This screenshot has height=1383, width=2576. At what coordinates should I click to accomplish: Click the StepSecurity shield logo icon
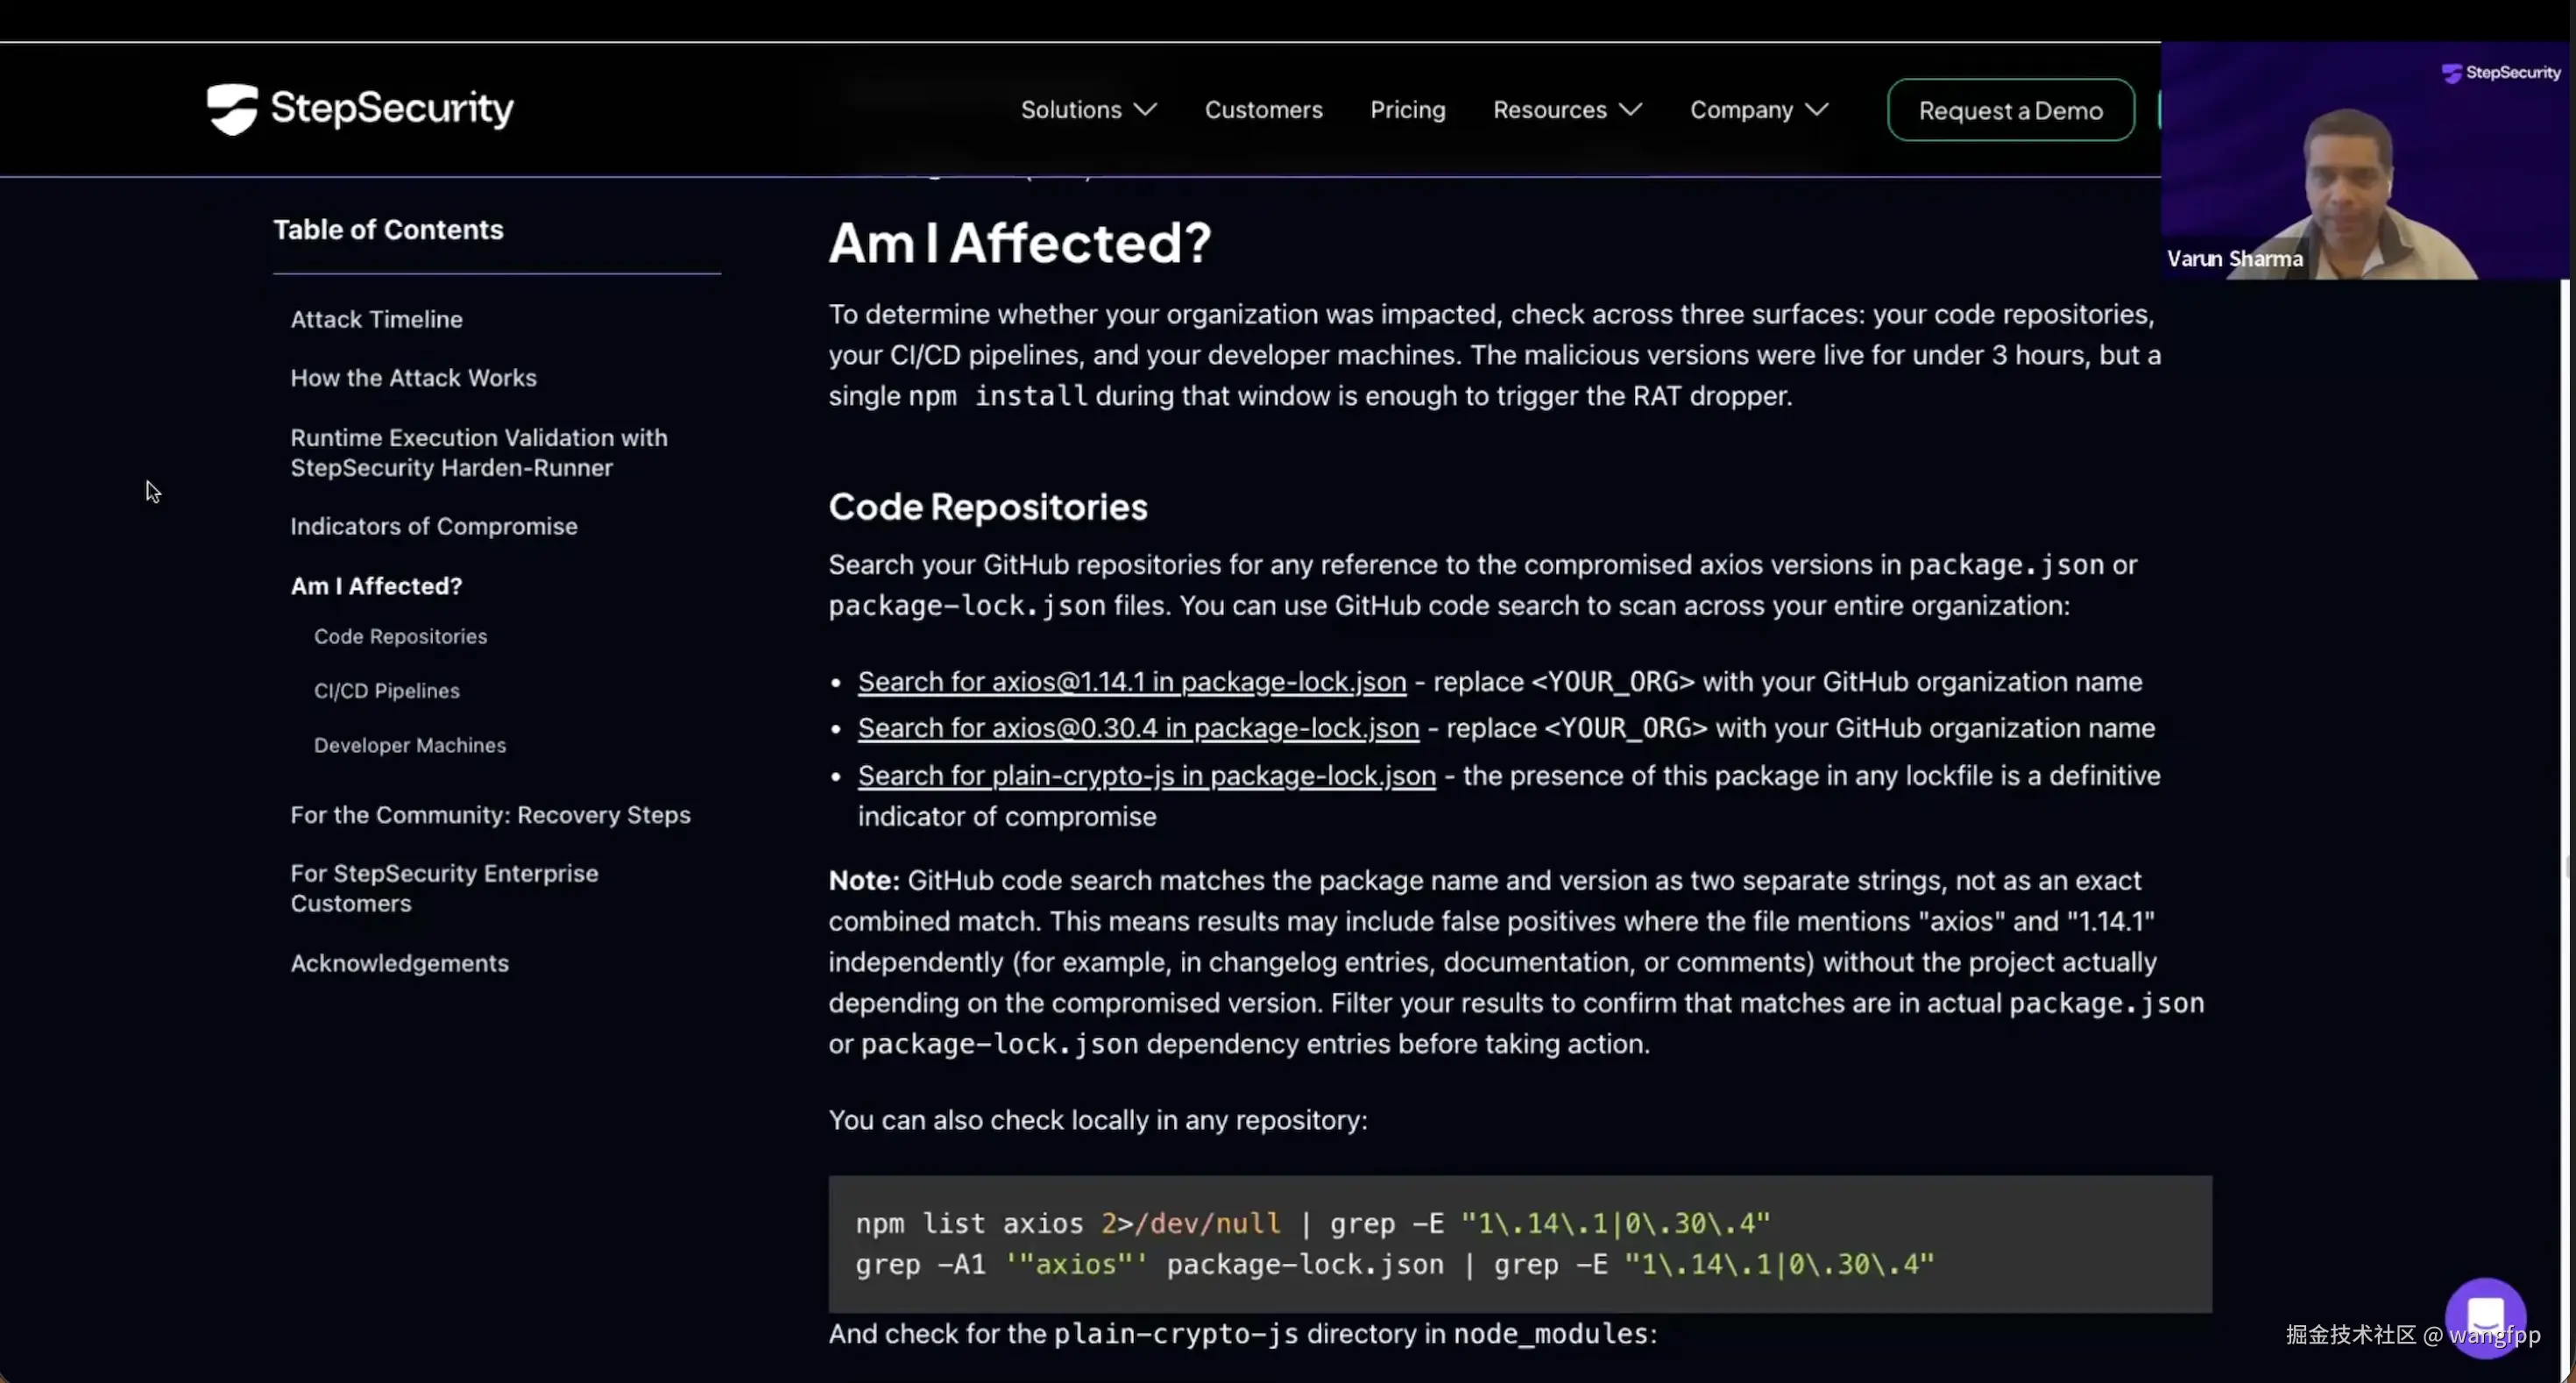[x=232, y=109]
